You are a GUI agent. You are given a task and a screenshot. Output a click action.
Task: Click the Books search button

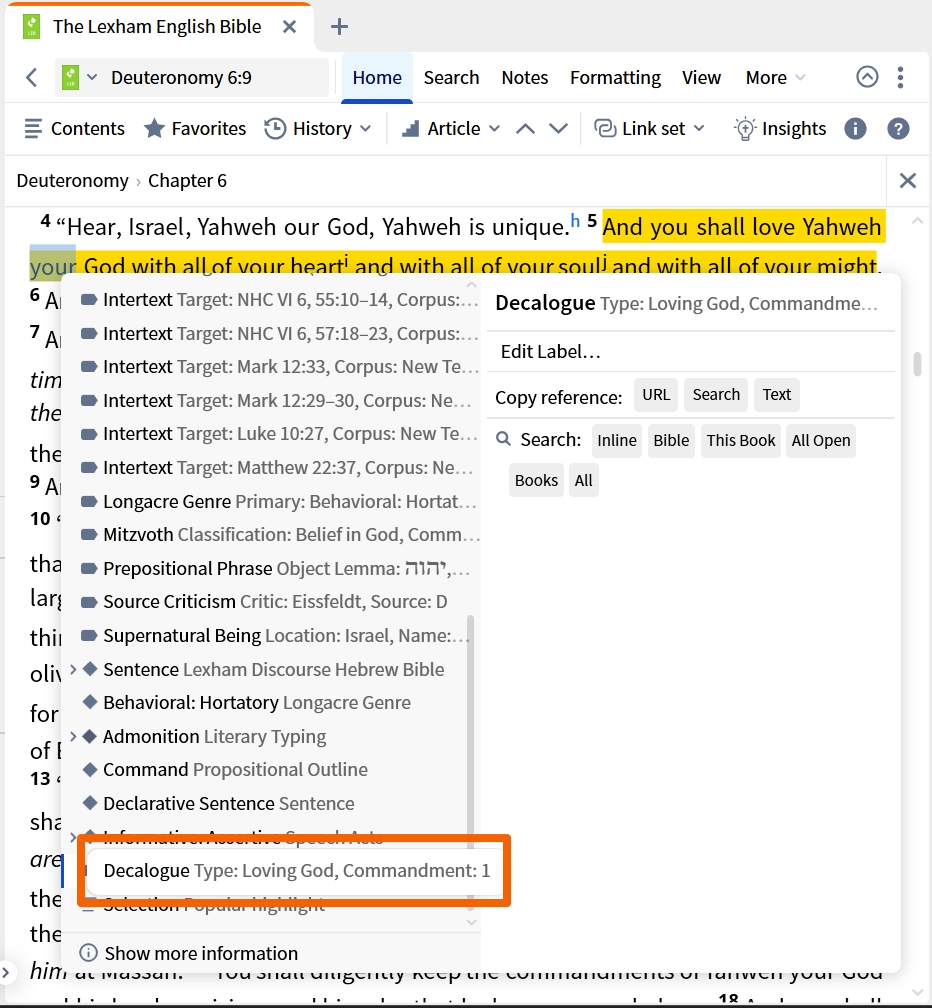[x=536, y=480]
